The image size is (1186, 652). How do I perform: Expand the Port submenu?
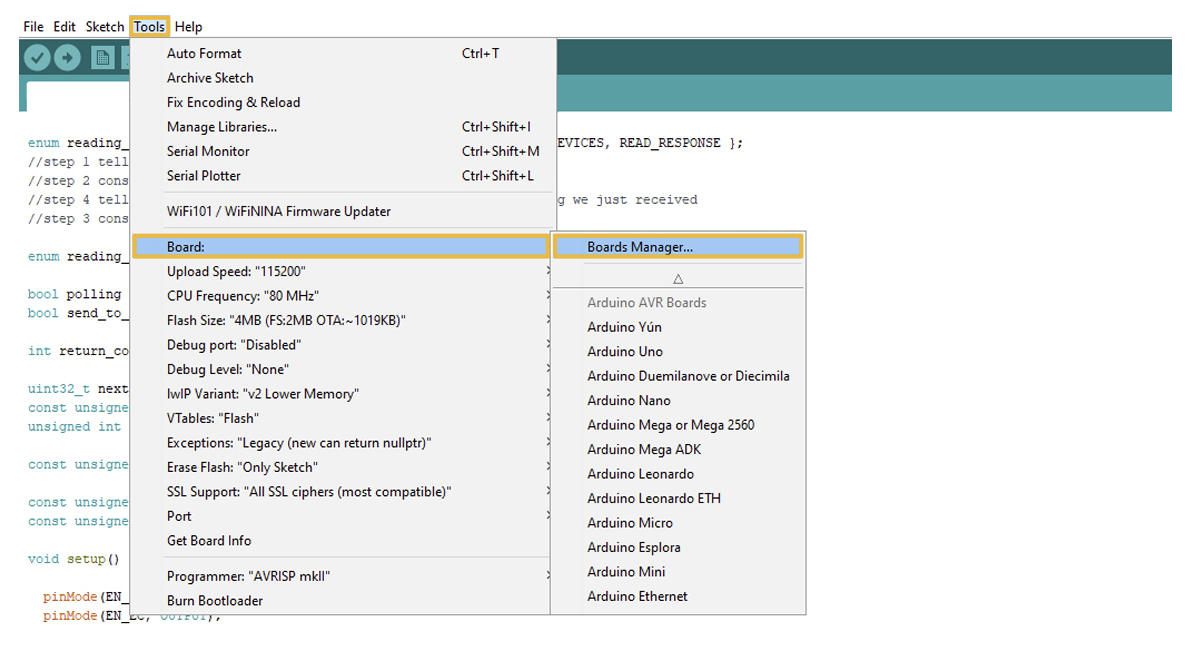click(x=343, y=516)
